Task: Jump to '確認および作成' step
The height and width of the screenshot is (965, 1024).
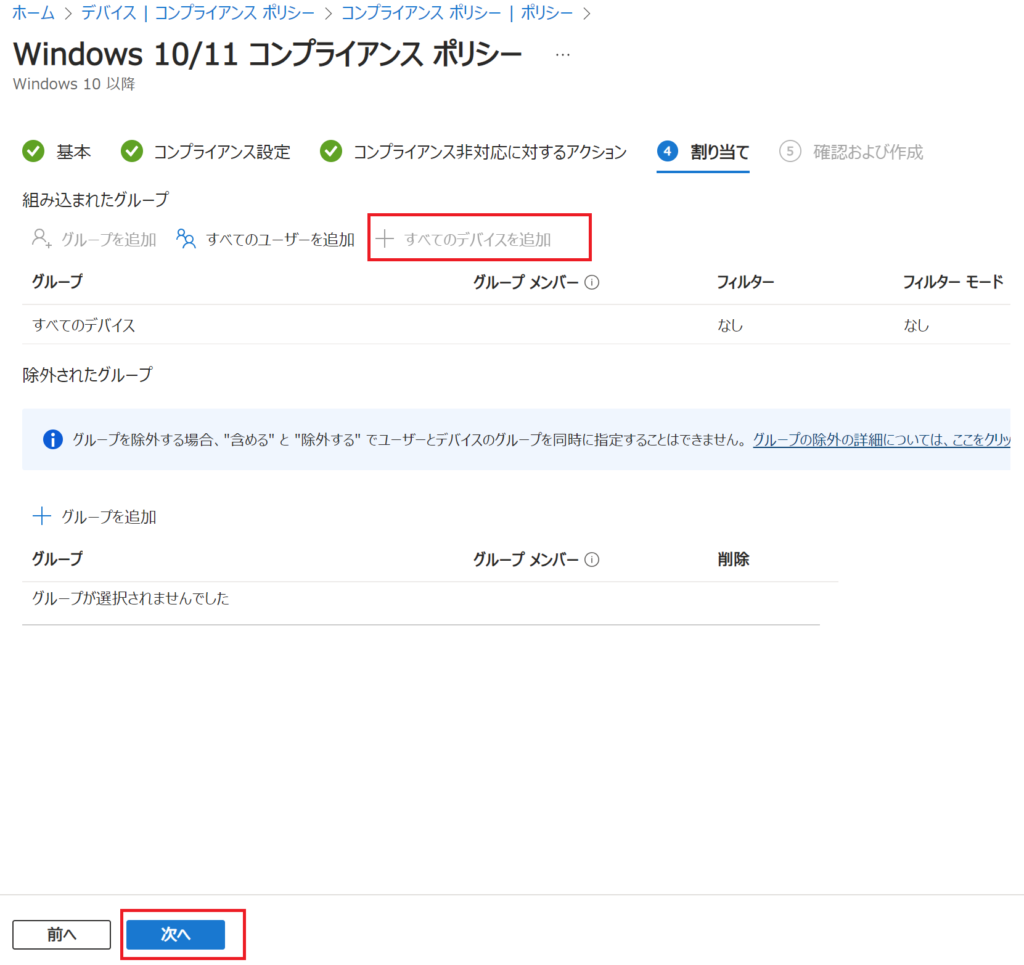Action: click(851, 152)
